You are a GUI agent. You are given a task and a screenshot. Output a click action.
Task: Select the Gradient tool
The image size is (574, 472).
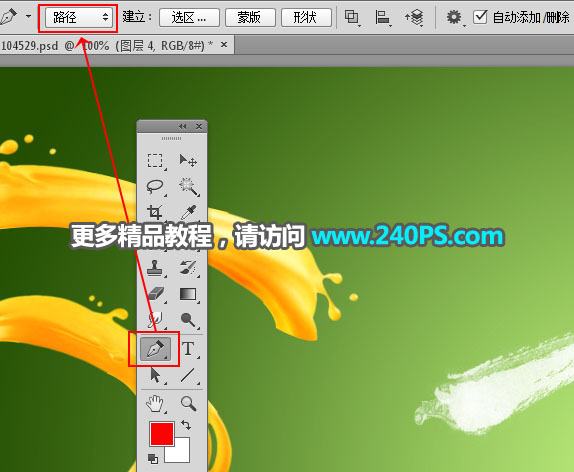point(188,294)
